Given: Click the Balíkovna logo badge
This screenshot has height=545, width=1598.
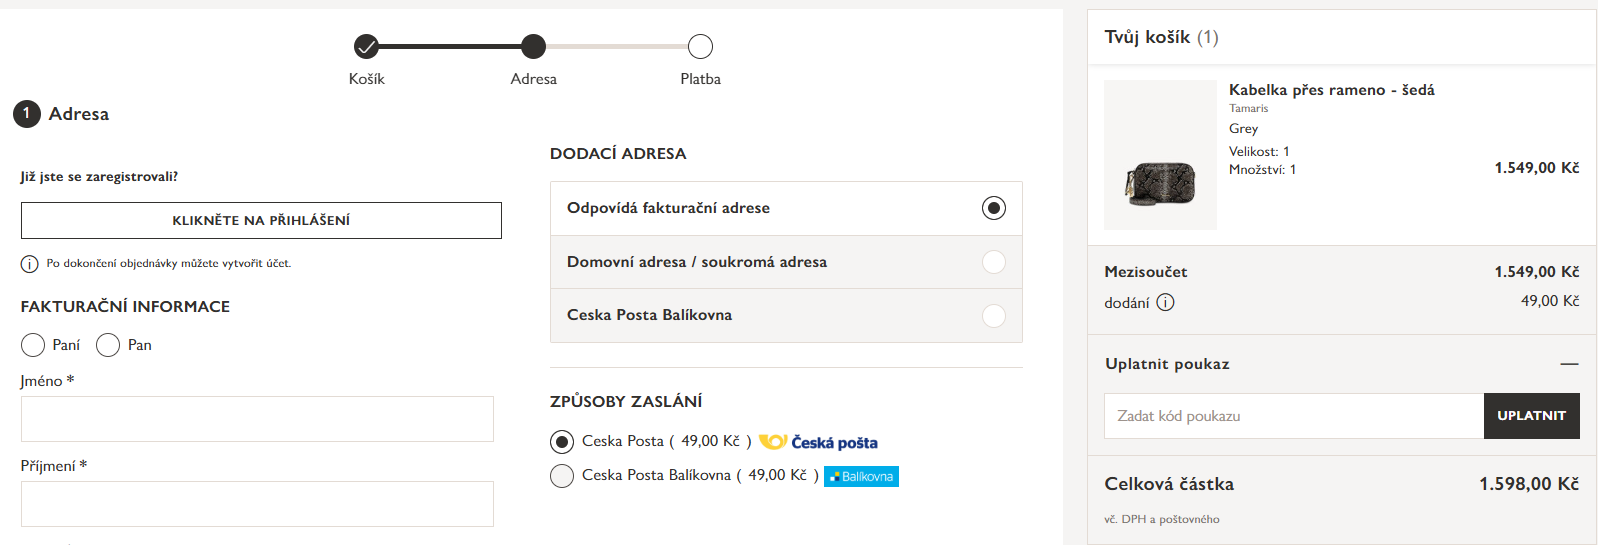Looking at the screenshot, I should click(861, 477).
